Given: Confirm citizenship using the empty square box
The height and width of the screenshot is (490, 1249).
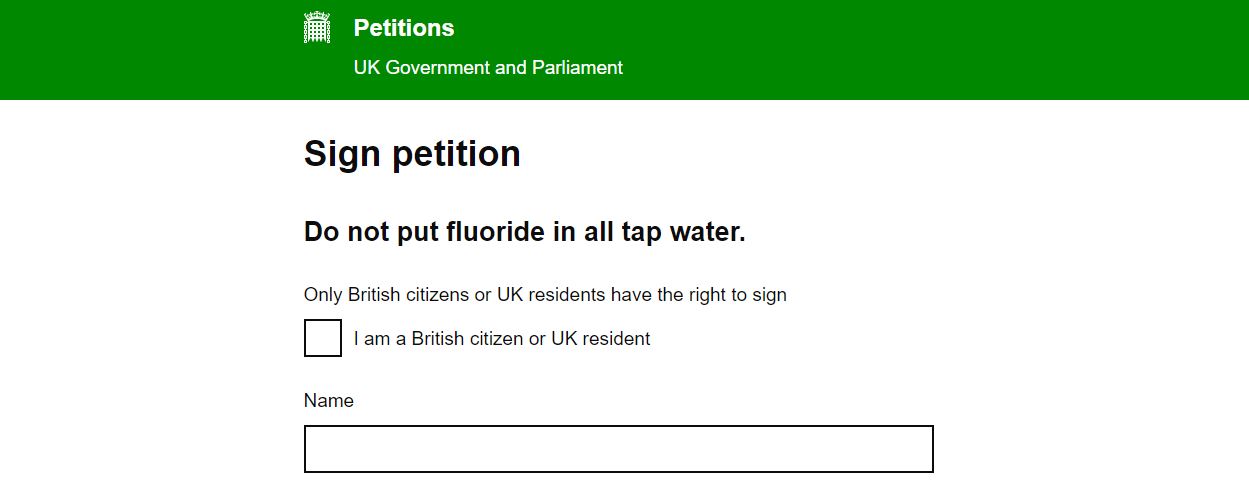Looking at the screenshot, I should [x=323, y=338].
